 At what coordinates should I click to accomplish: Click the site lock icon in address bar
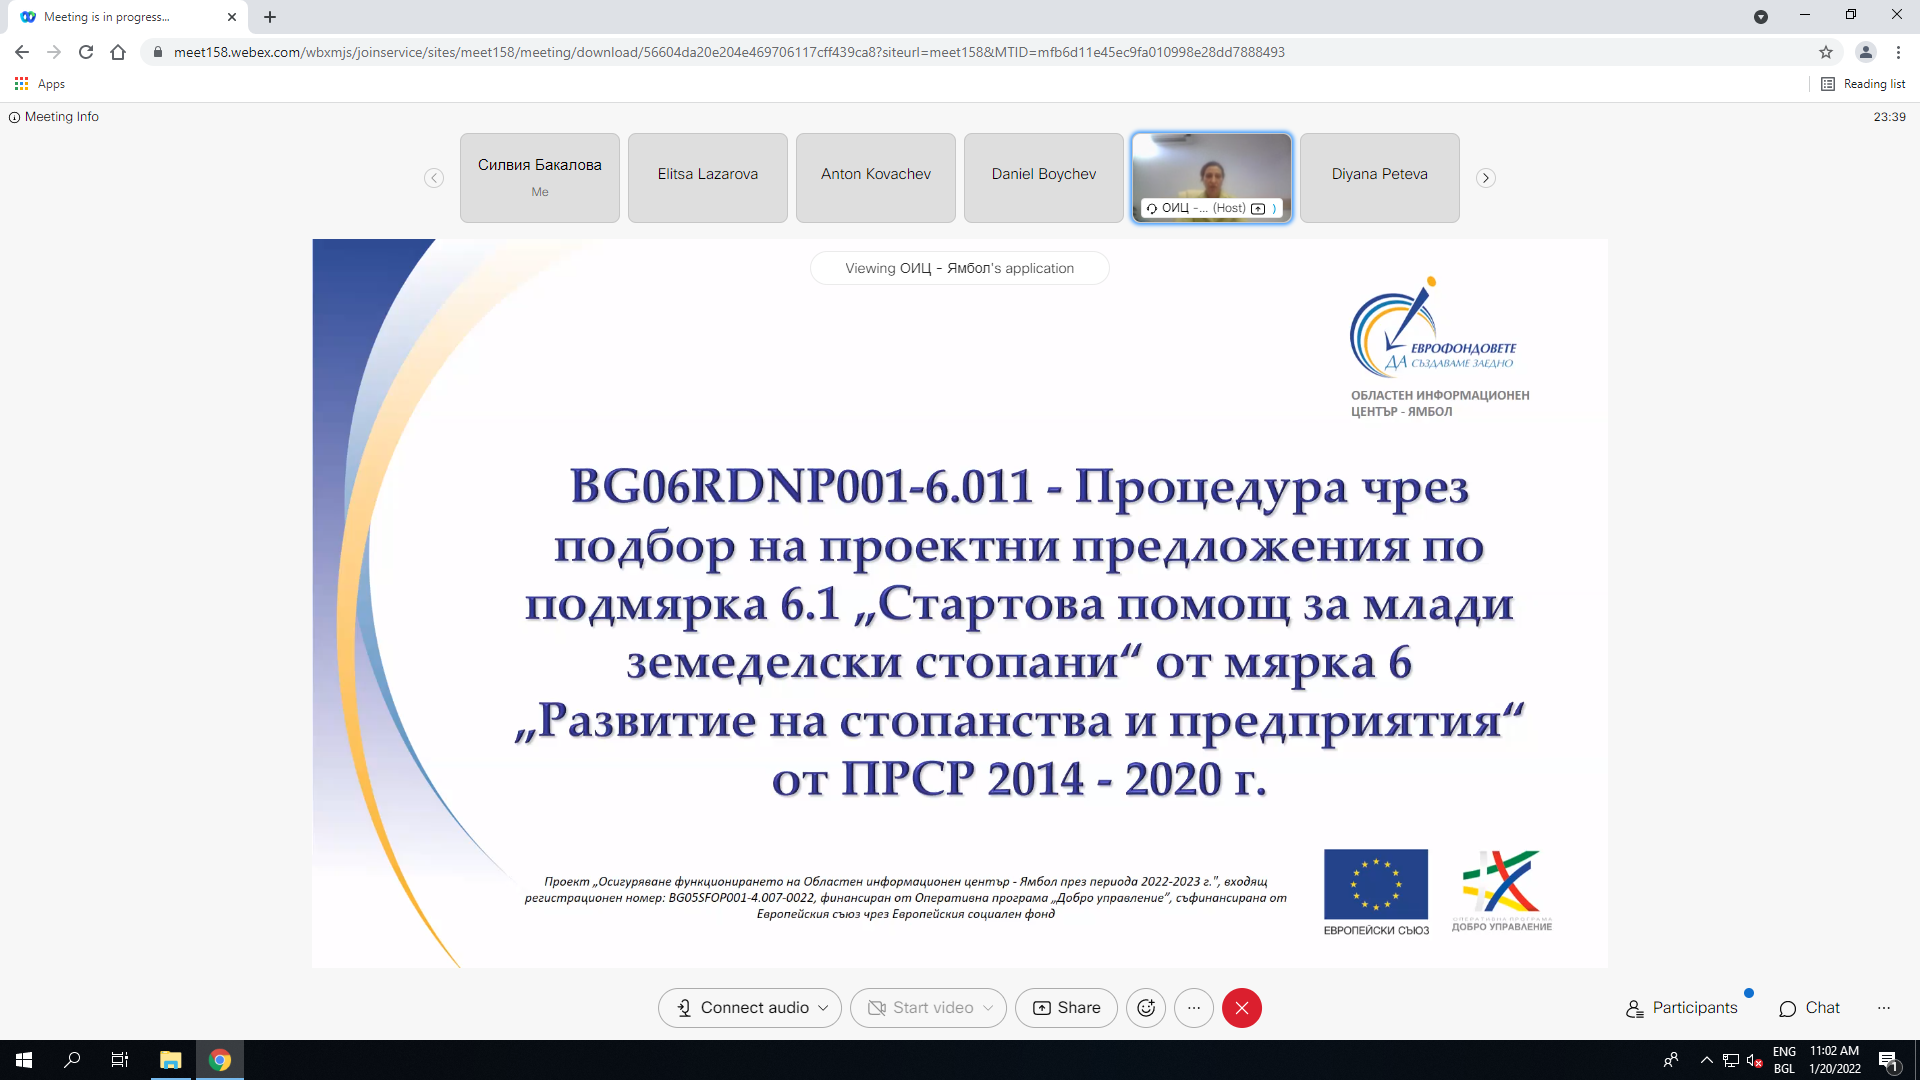click(157, 52)
